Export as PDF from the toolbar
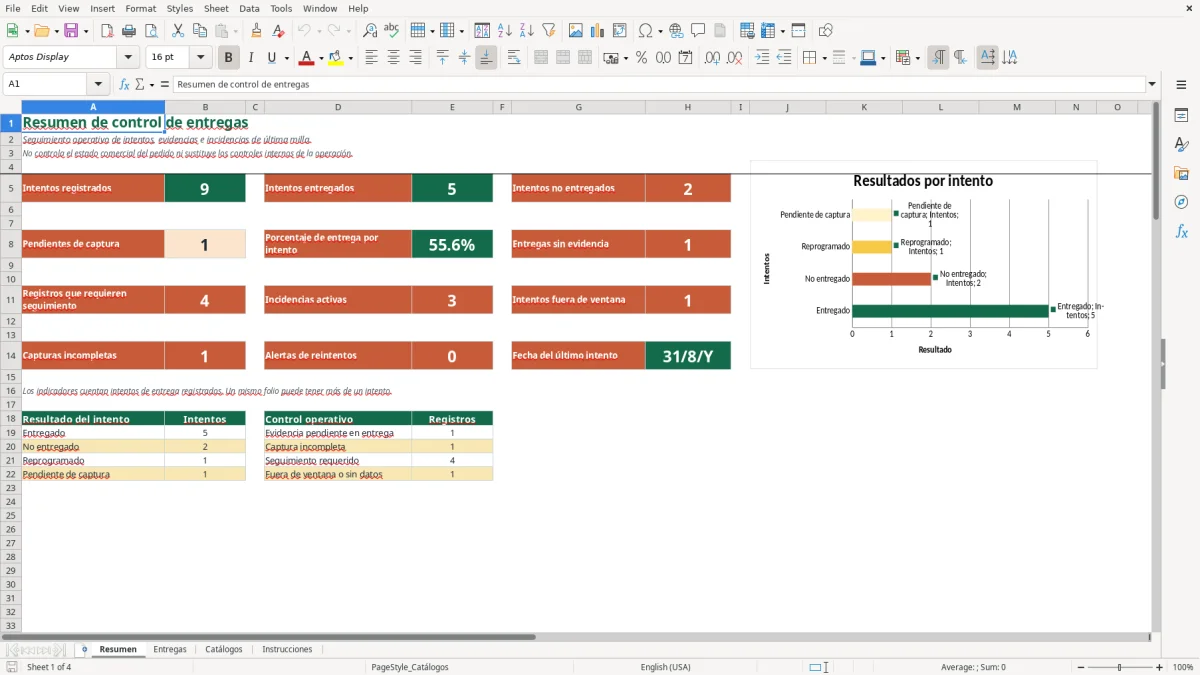 click(x=107, y=31)
